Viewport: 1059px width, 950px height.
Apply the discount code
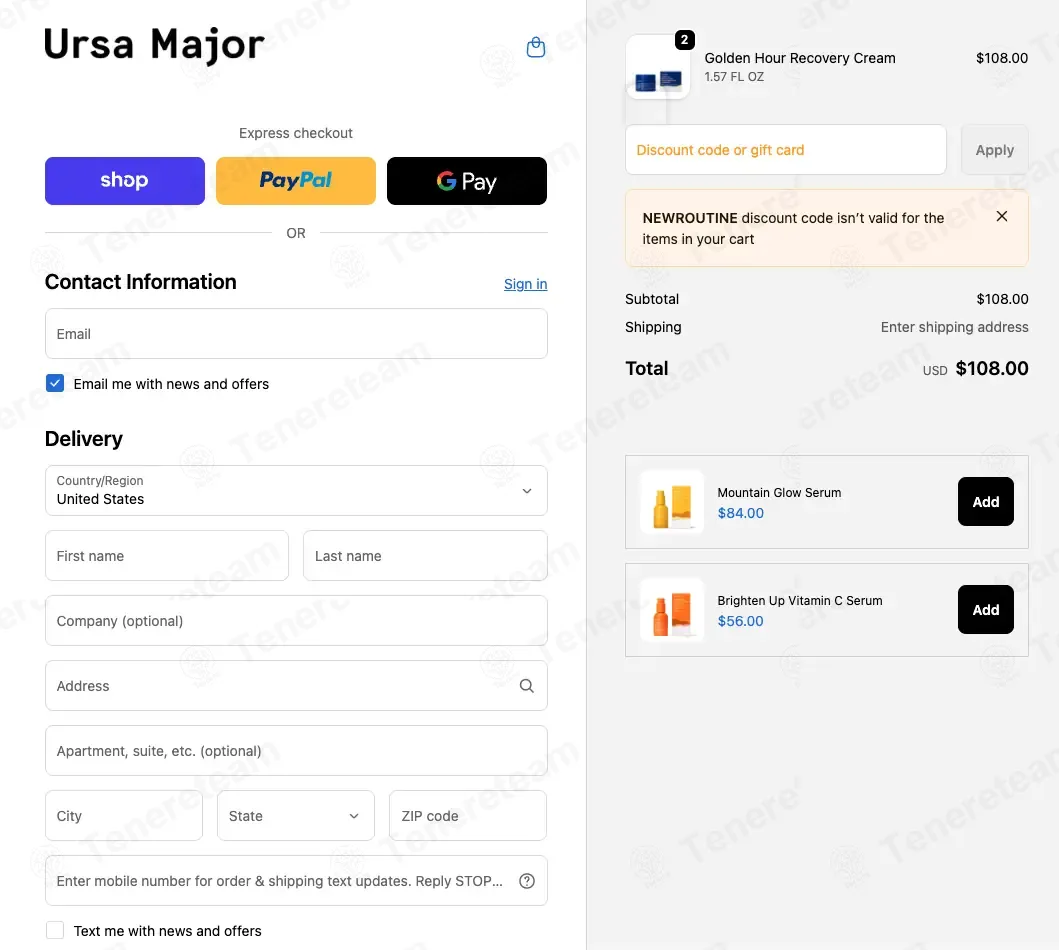tap(994, 150)
